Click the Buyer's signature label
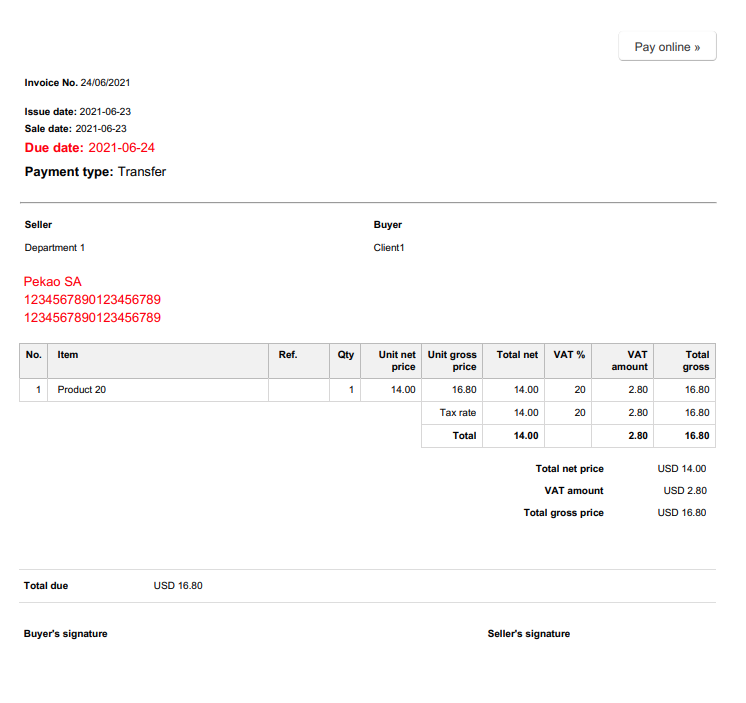Screen dimensions: 746x703 tap(65, 634)
